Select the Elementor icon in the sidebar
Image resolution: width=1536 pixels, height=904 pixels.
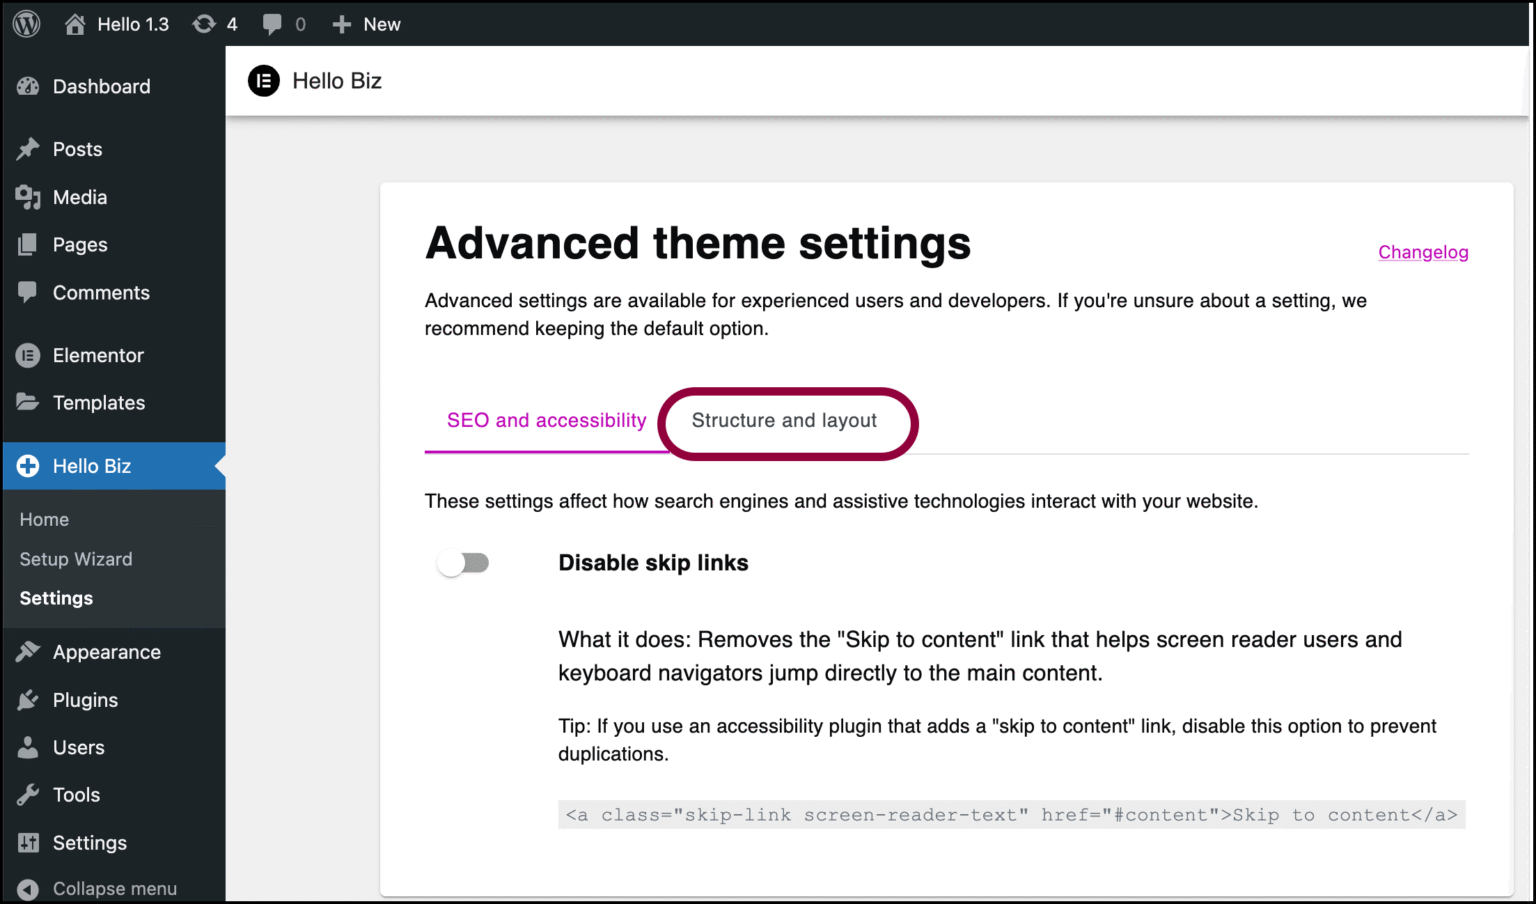coord(28,355)
